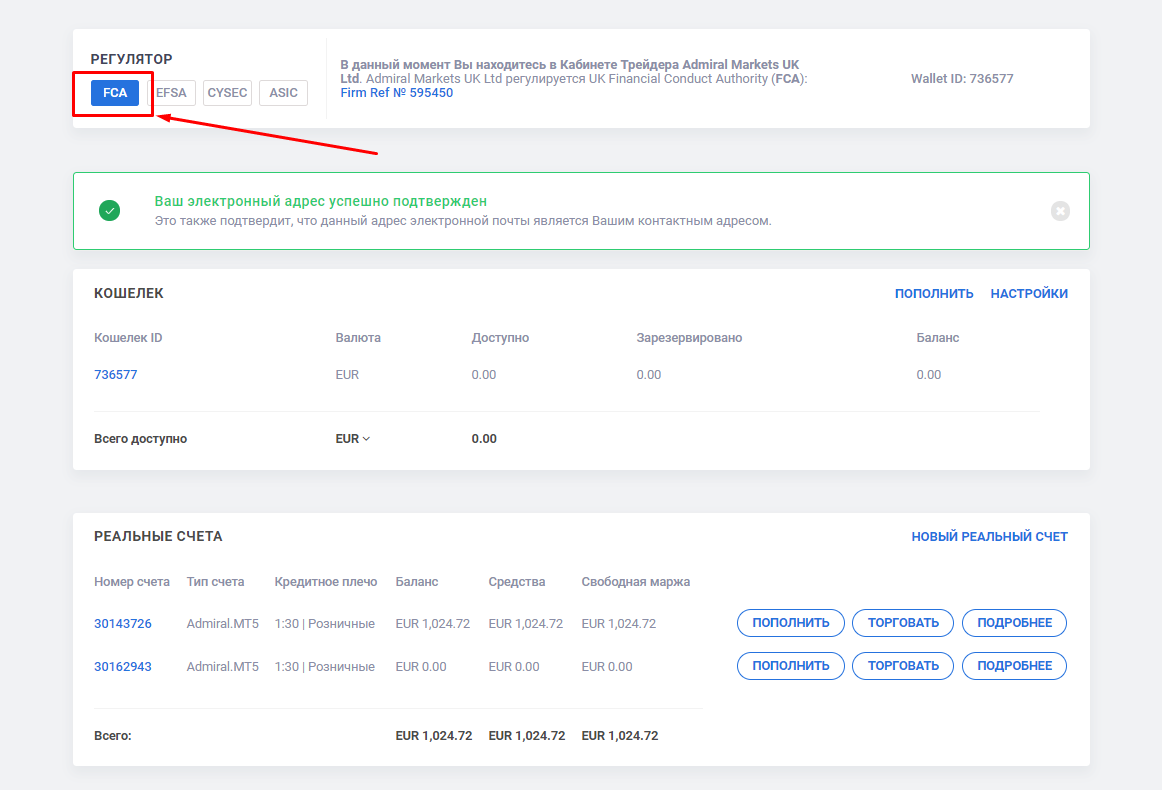Click the Всего доступно label
Image resolution: width=1162 pixels, height=790 pixels.
(x=140, y=439)
